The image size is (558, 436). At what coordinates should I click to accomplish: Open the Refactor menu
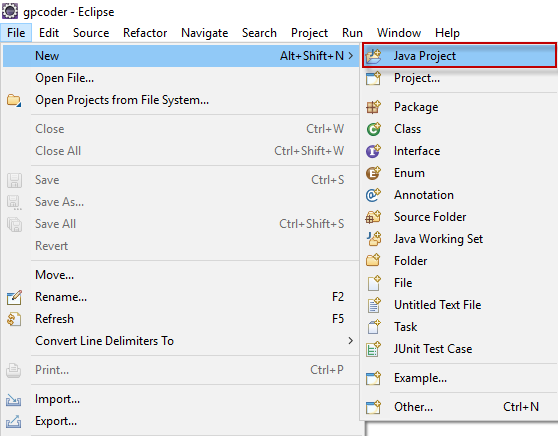[x=145, y=33]
